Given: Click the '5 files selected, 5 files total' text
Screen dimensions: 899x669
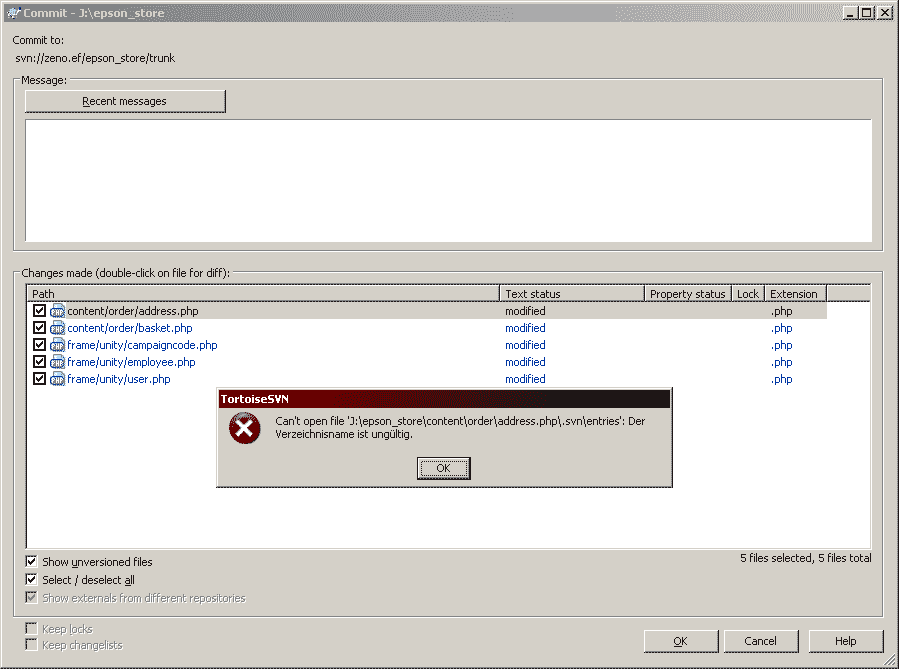Looking at the screenshot, I should [x=806, y=558].
